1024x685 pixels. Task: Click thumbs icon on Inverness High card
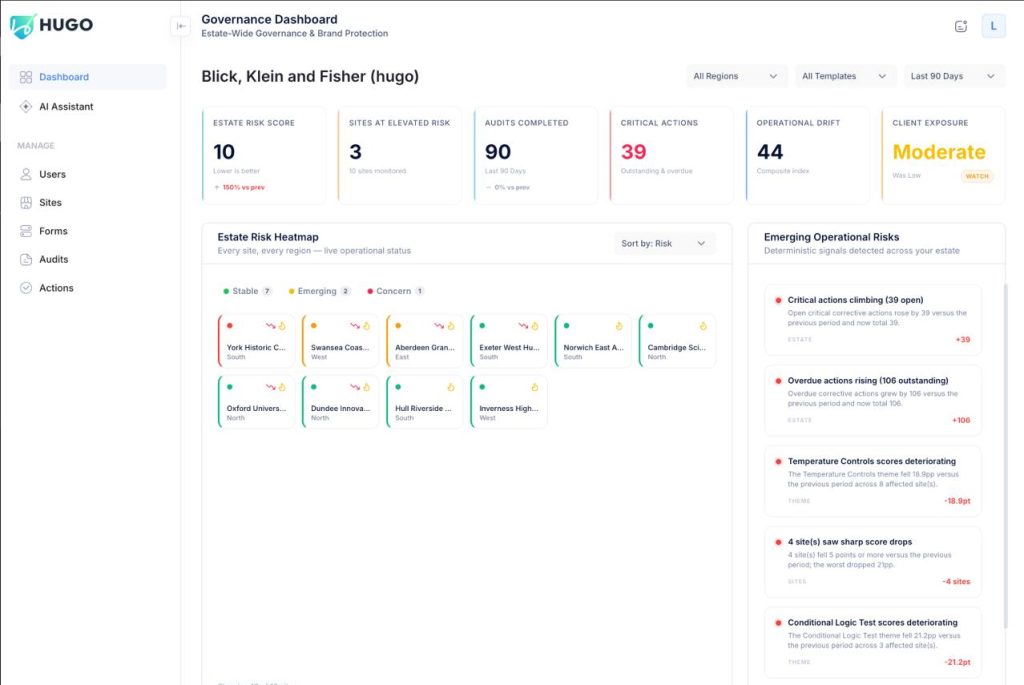535,387
